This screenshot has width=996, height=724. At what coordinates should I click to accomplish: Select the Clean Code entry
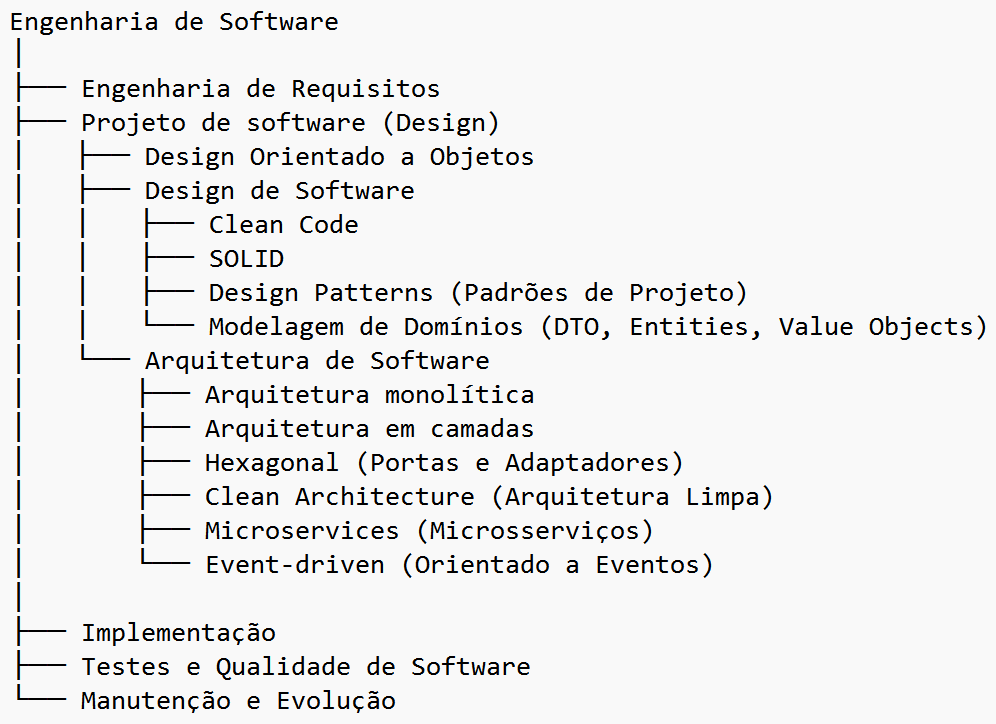click(x=283, y=225)
